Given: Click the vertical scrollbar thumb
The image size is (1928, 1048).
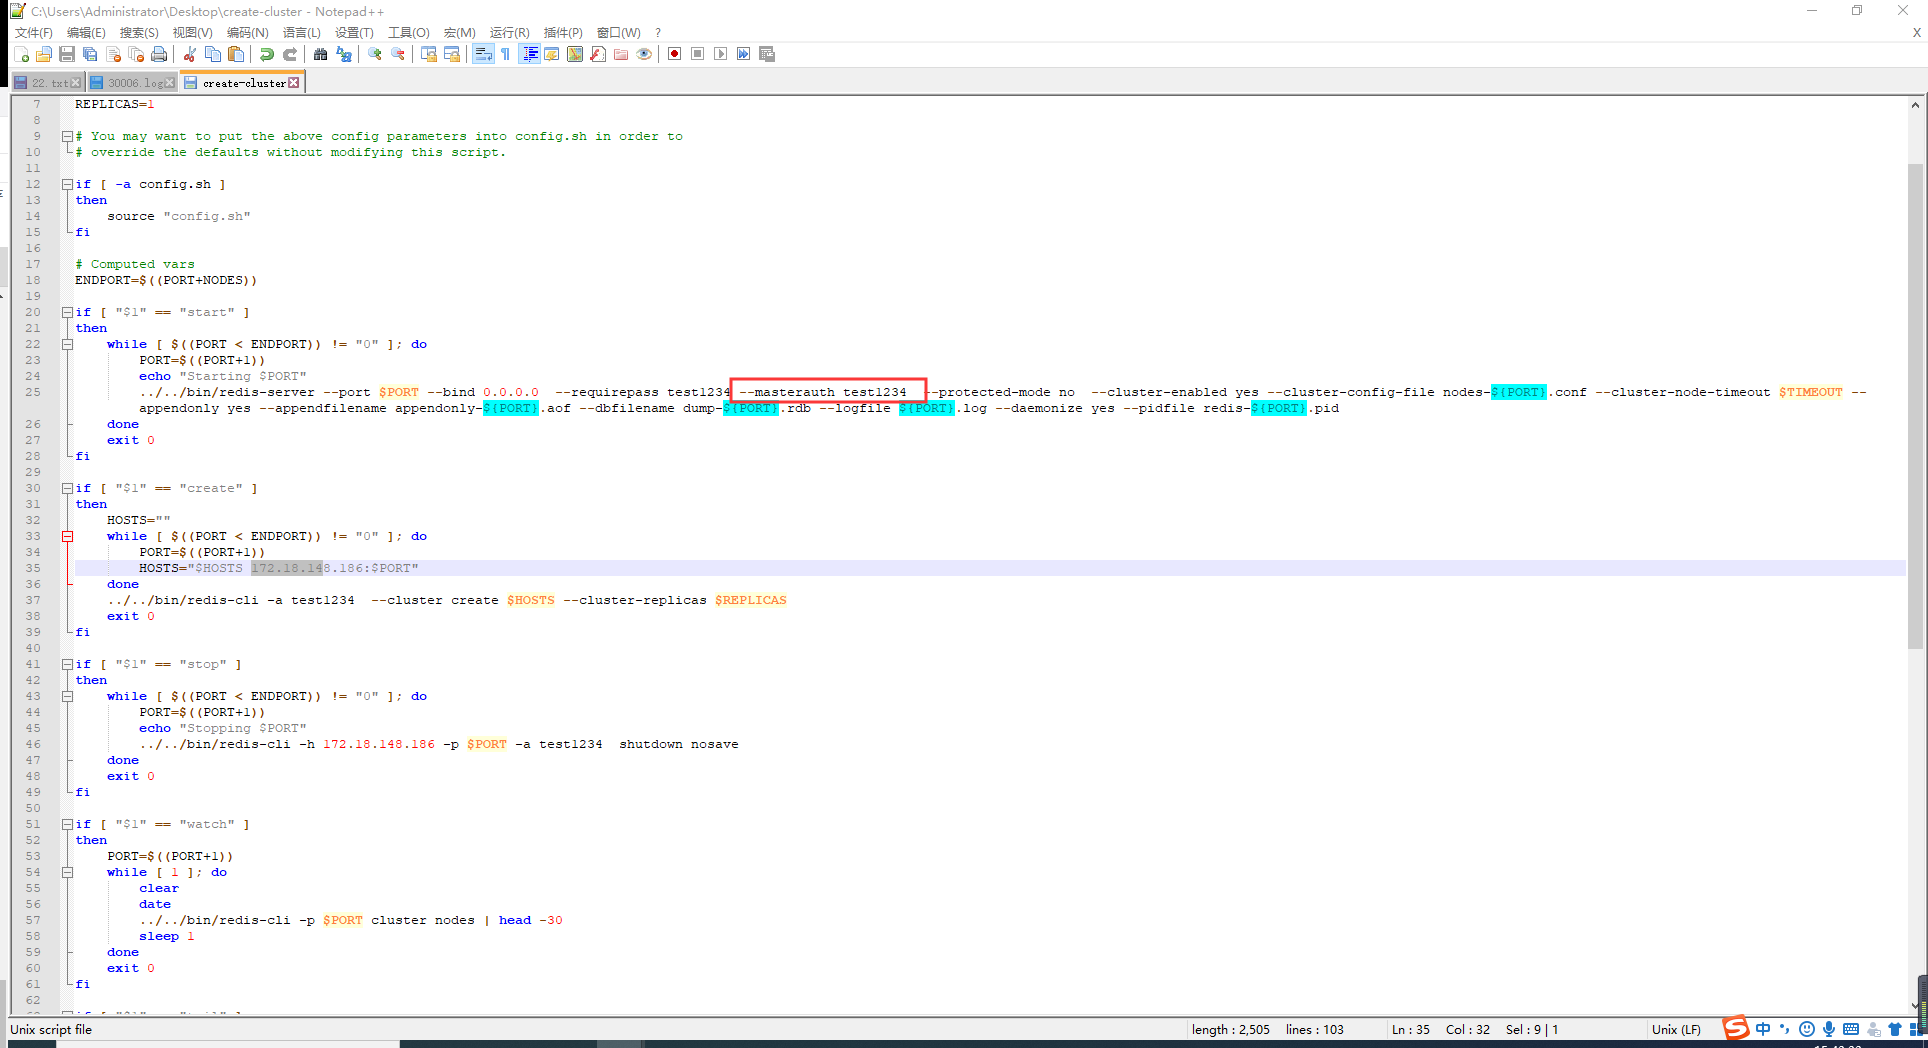Looking at the screenshot, I should 1915,406.
